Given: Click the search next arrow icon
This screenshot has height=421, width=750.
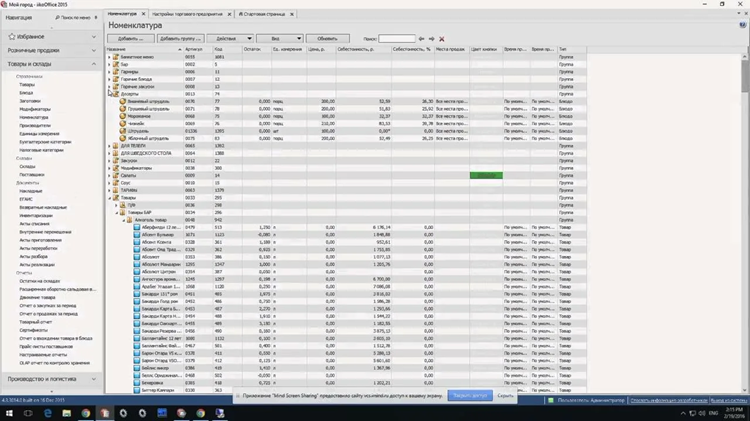Looking at the screenshot, I should [x=431, y=38].
